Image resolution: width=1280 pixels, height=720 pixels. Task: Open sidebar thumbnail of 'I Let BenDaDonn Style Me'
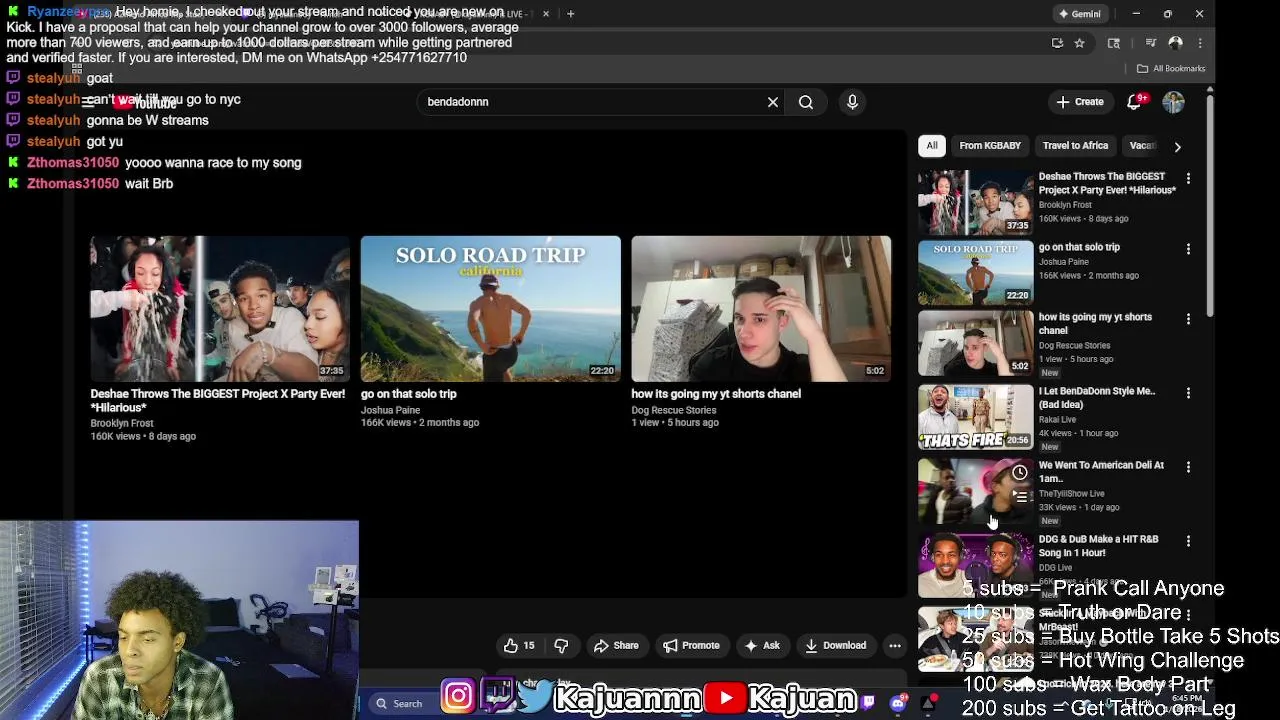tap(976, 417)
